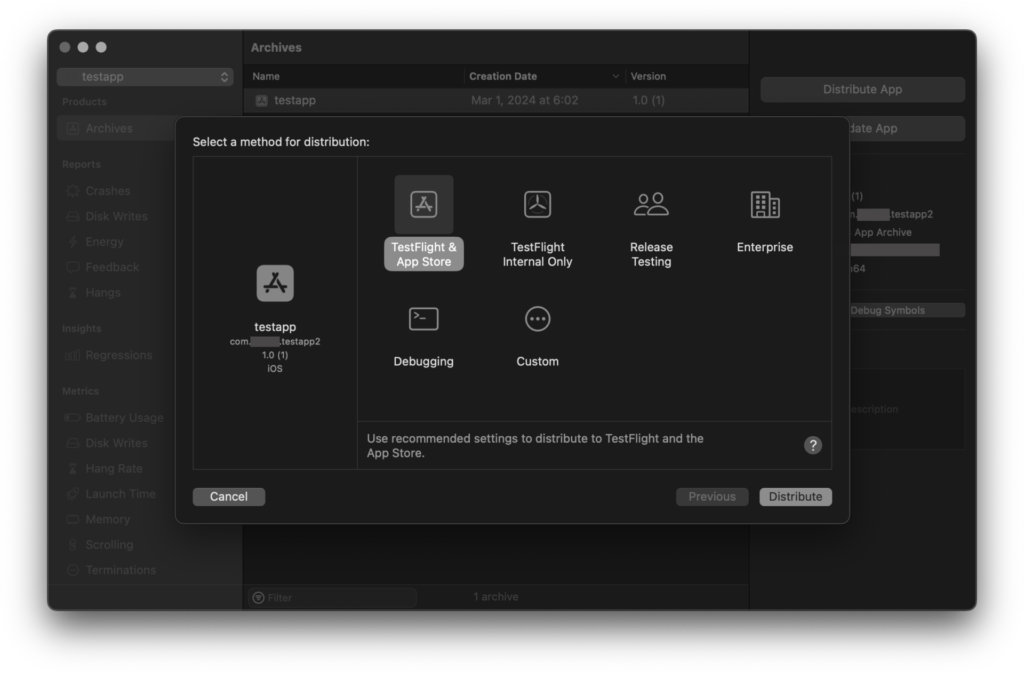Click the Energy bolt icon in the sidebar
This screenshot has width=1024, height=673.
coord(72,242)
